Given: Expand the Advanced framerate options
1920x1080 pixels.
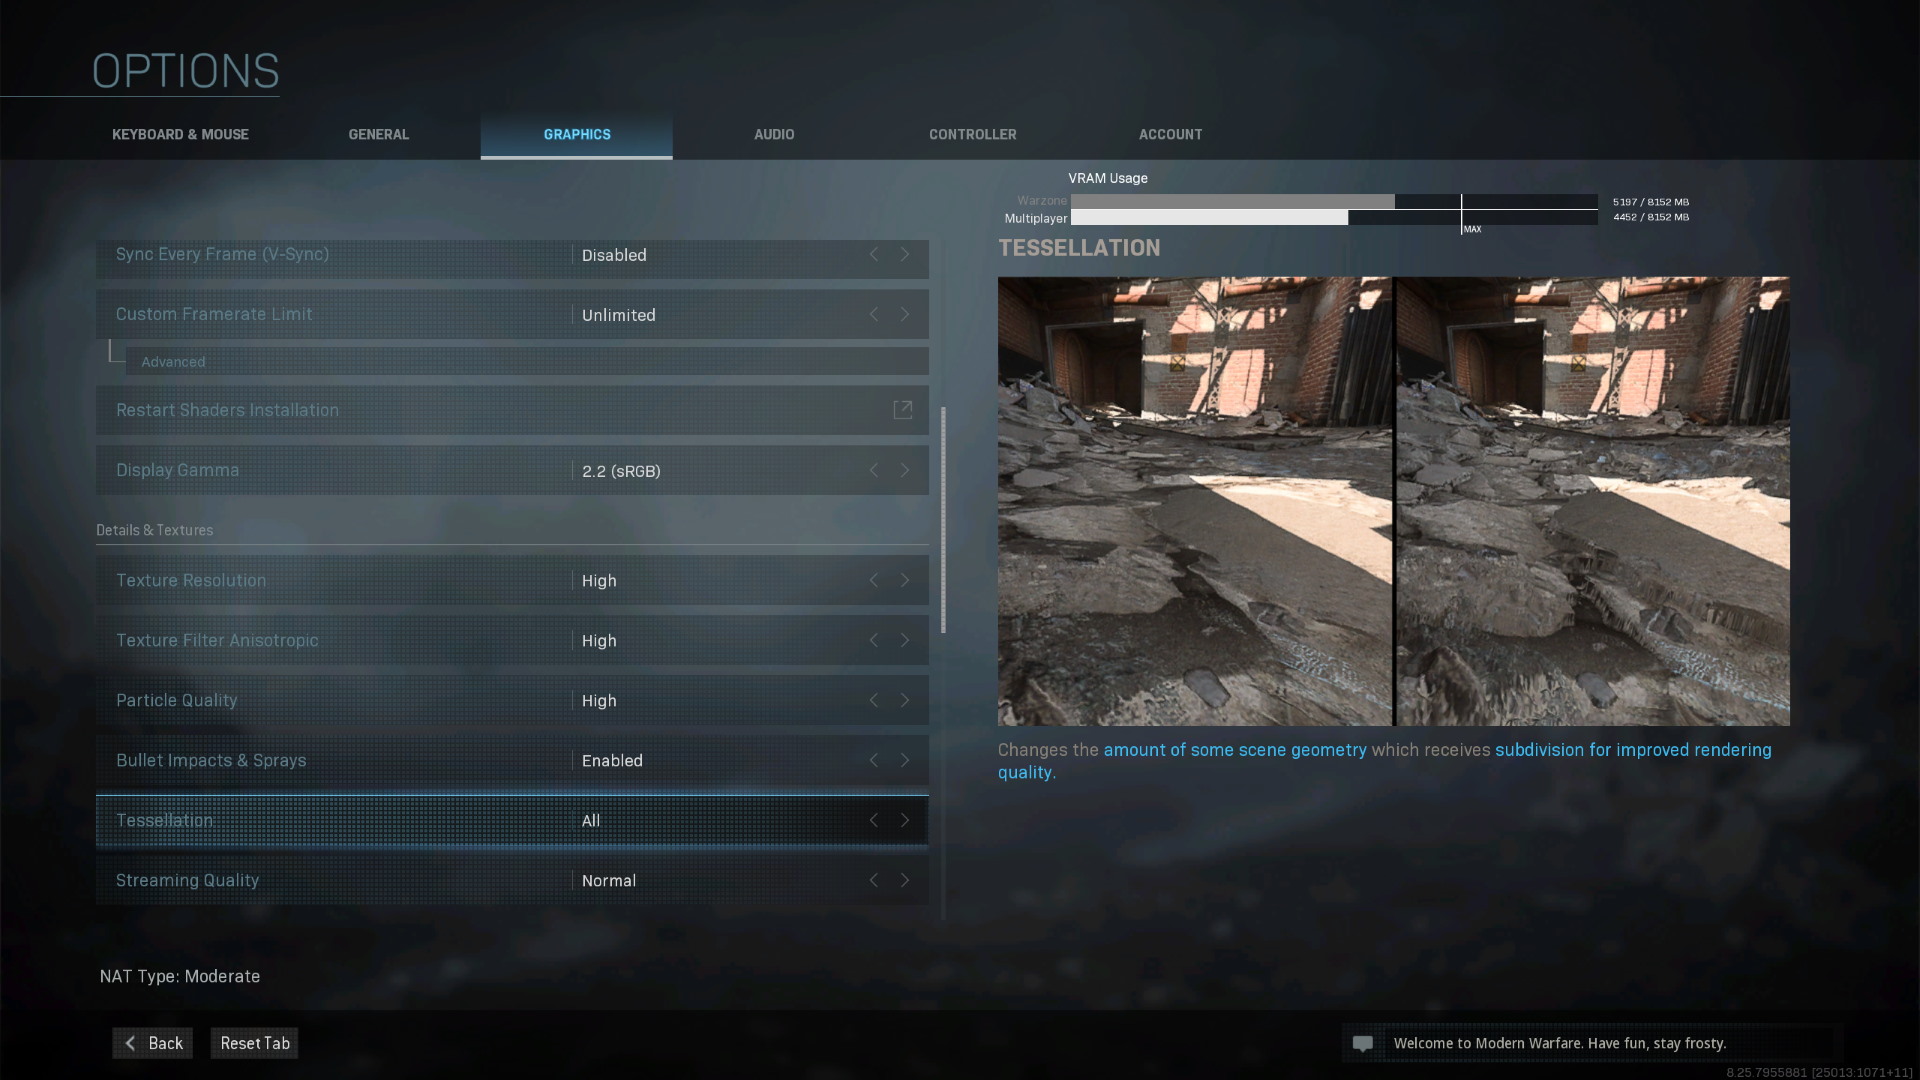Looking at the screenshot, I should click(527, 362).
